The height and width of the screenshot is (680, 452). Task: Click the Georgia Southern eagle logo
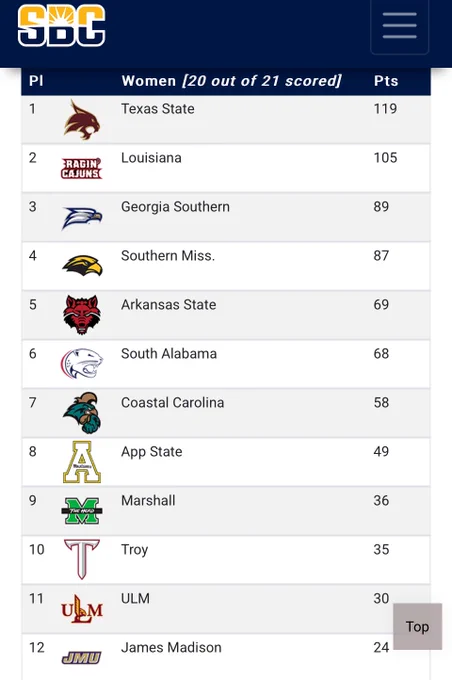pyautogui.click(x=82, y=218)
